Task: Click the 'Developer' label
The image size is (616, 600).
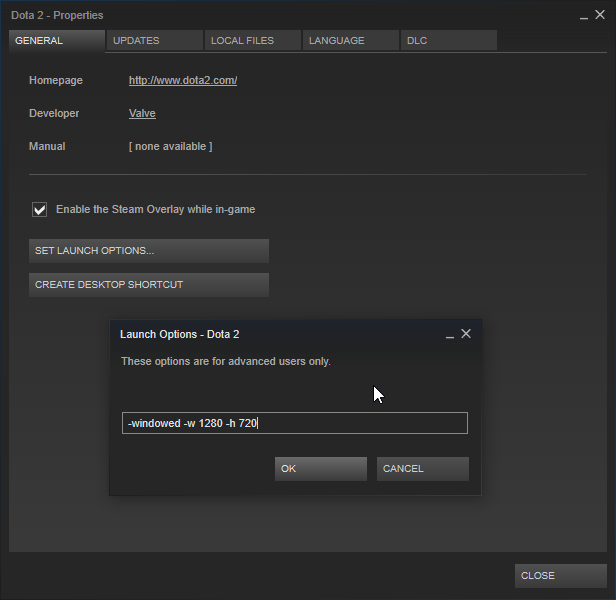Action: (x=54, y=114)
